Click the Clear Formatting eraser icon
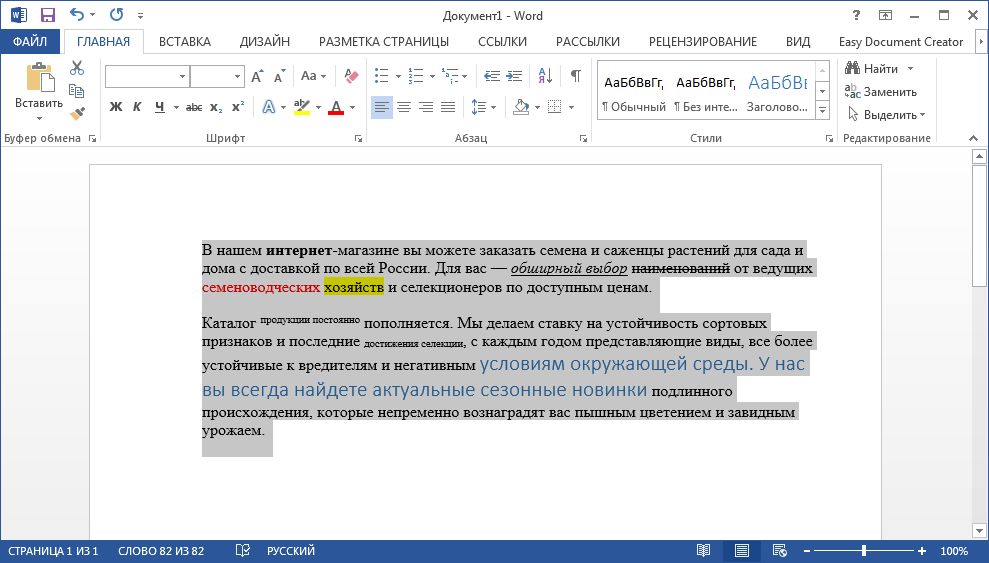Screen dimensions: 989x563 (x=350, y=76)
